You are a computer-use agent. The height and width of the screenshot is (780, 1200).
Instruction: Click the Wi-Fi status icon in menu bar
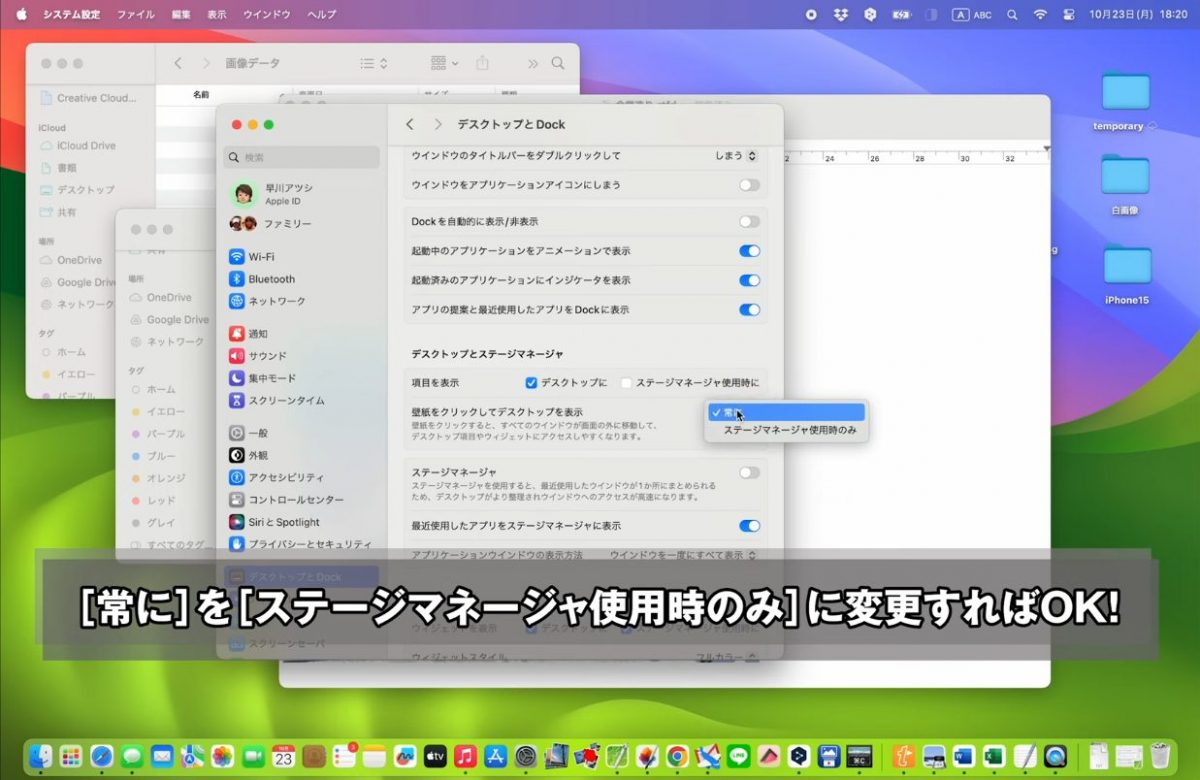(1040, 14)
